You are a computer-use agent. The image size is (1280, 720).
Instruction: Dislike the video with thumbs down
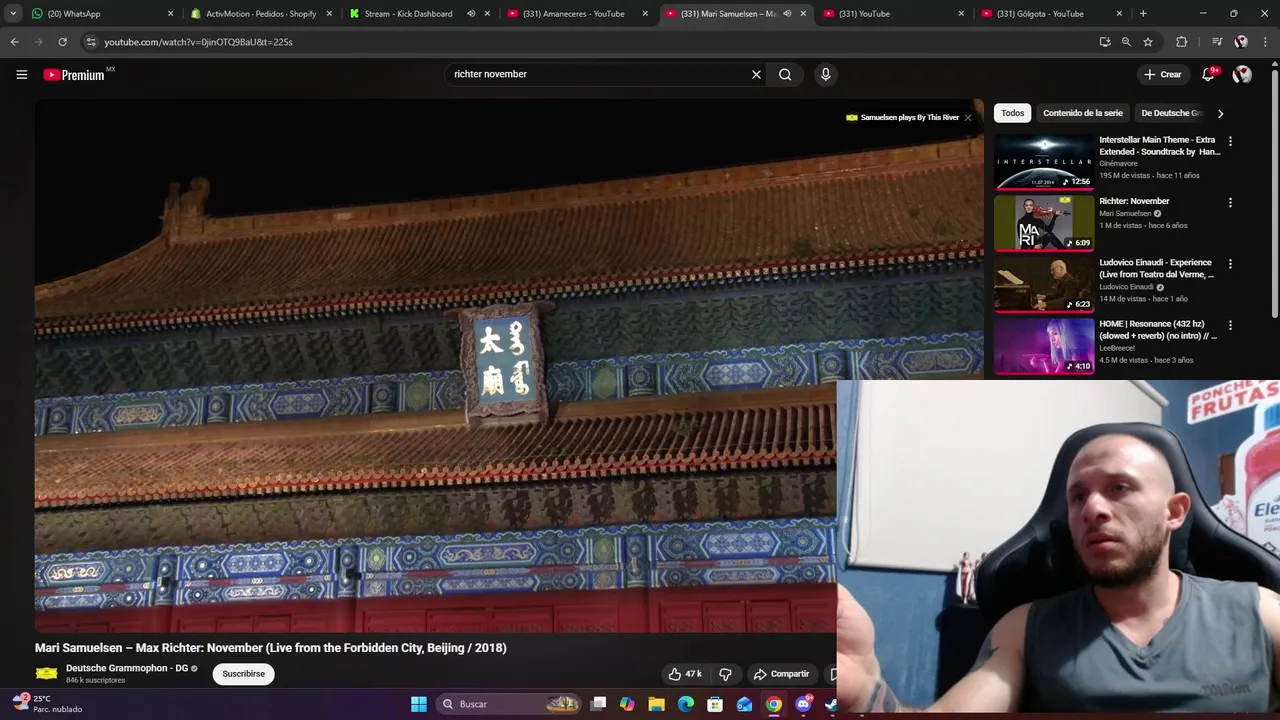tap(726, 674)
